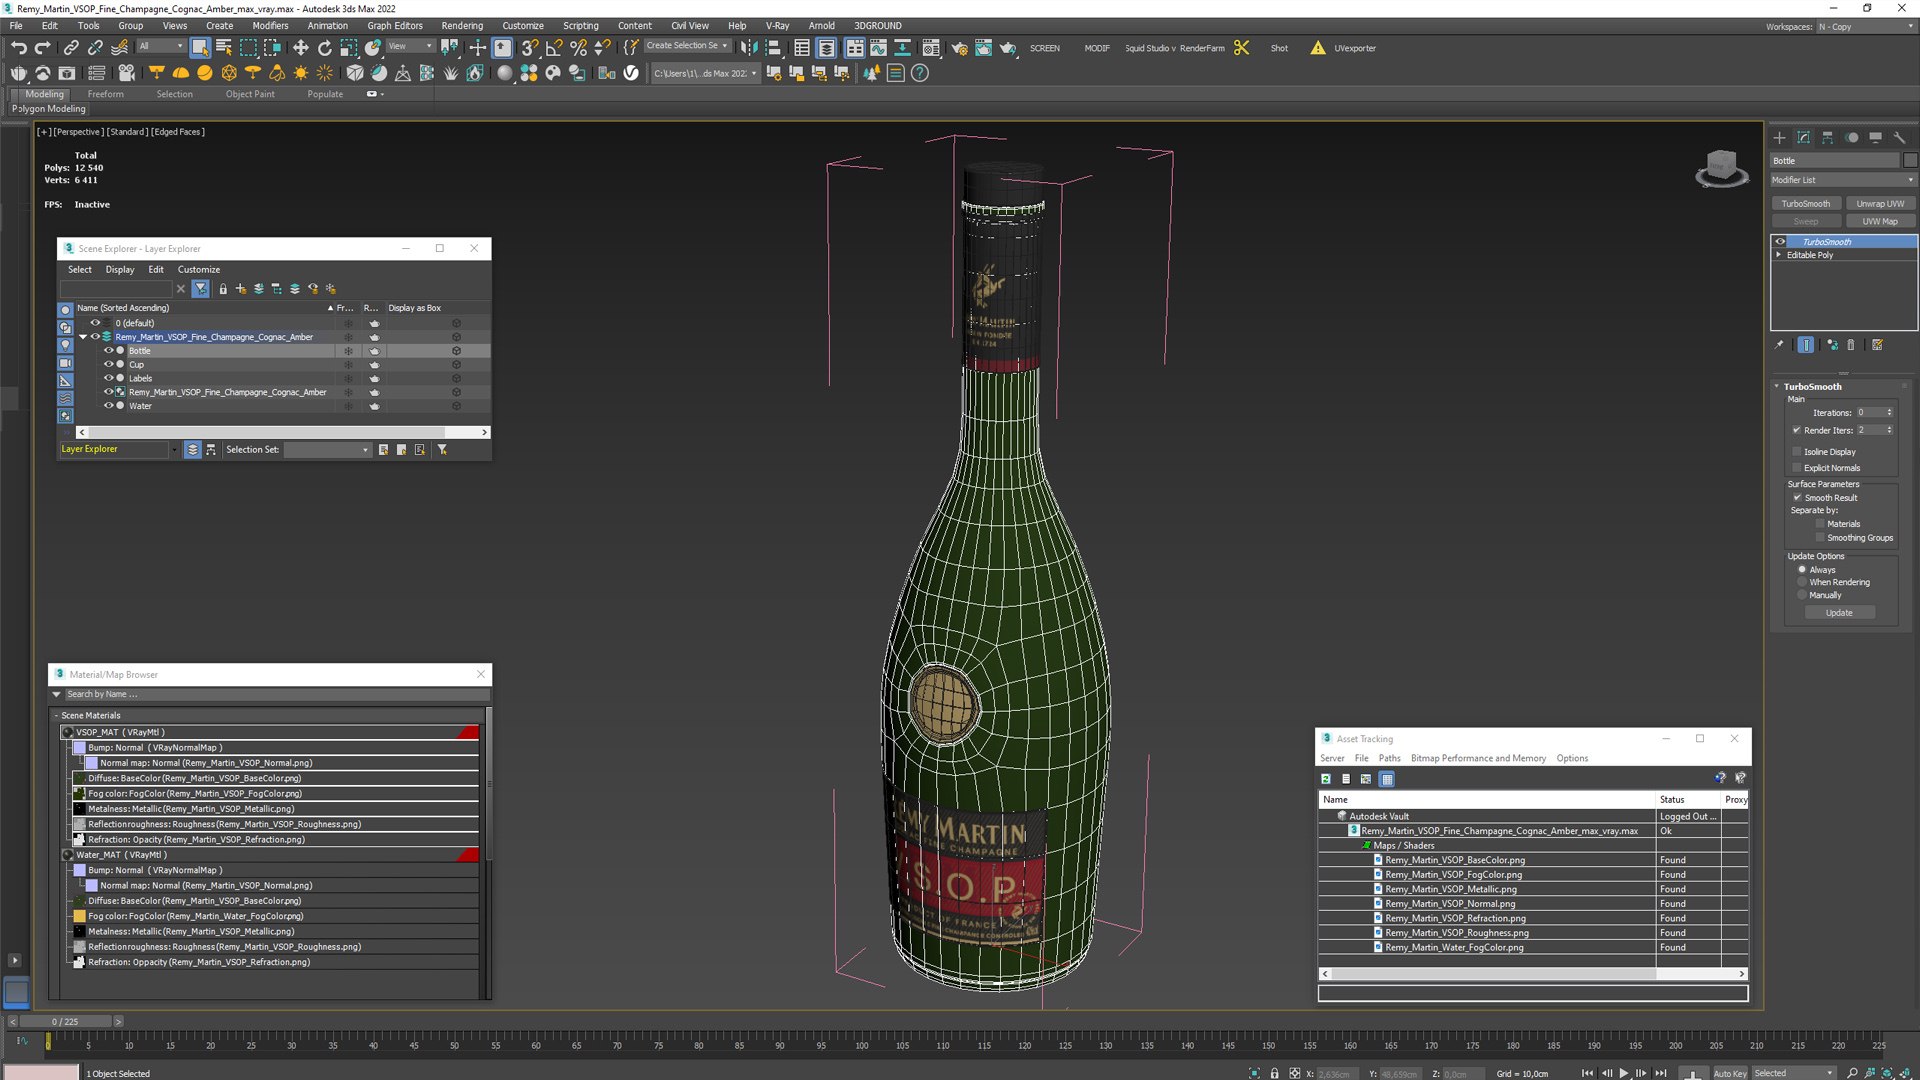Toggle the Angle Snap icon
This screenshot has width=1920, height=1080.
[554, 47]
